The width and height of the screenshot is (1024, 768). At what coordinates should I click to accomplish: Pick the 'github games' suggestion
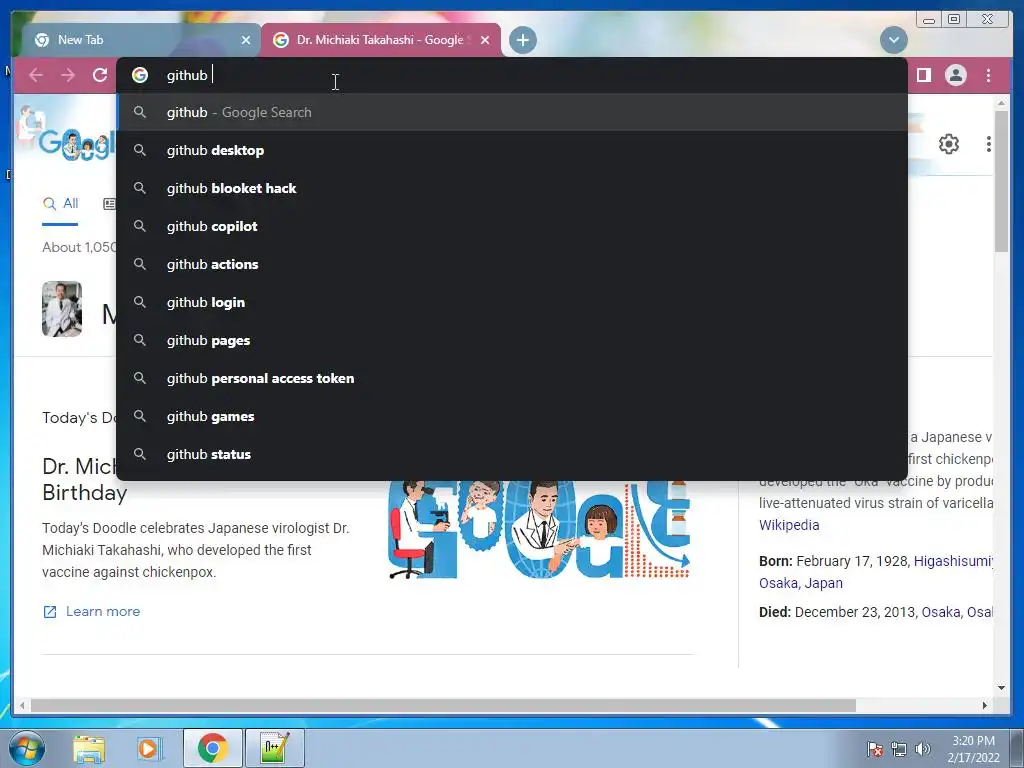[x=513, y=416]
